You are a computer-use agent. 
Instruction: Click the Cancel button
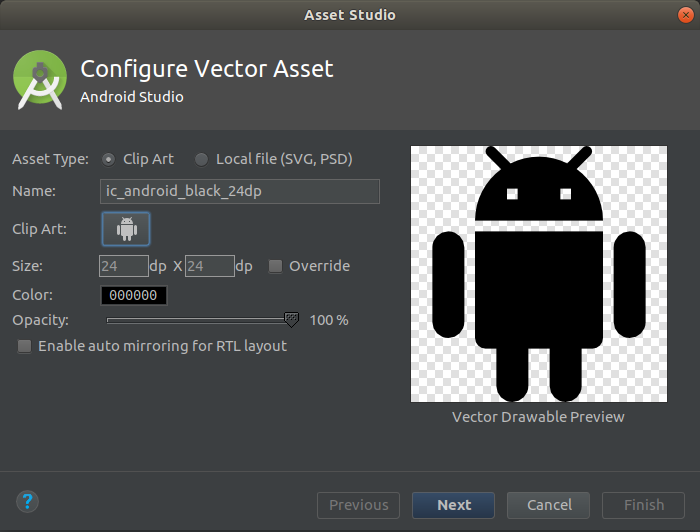tap(548, 505)
